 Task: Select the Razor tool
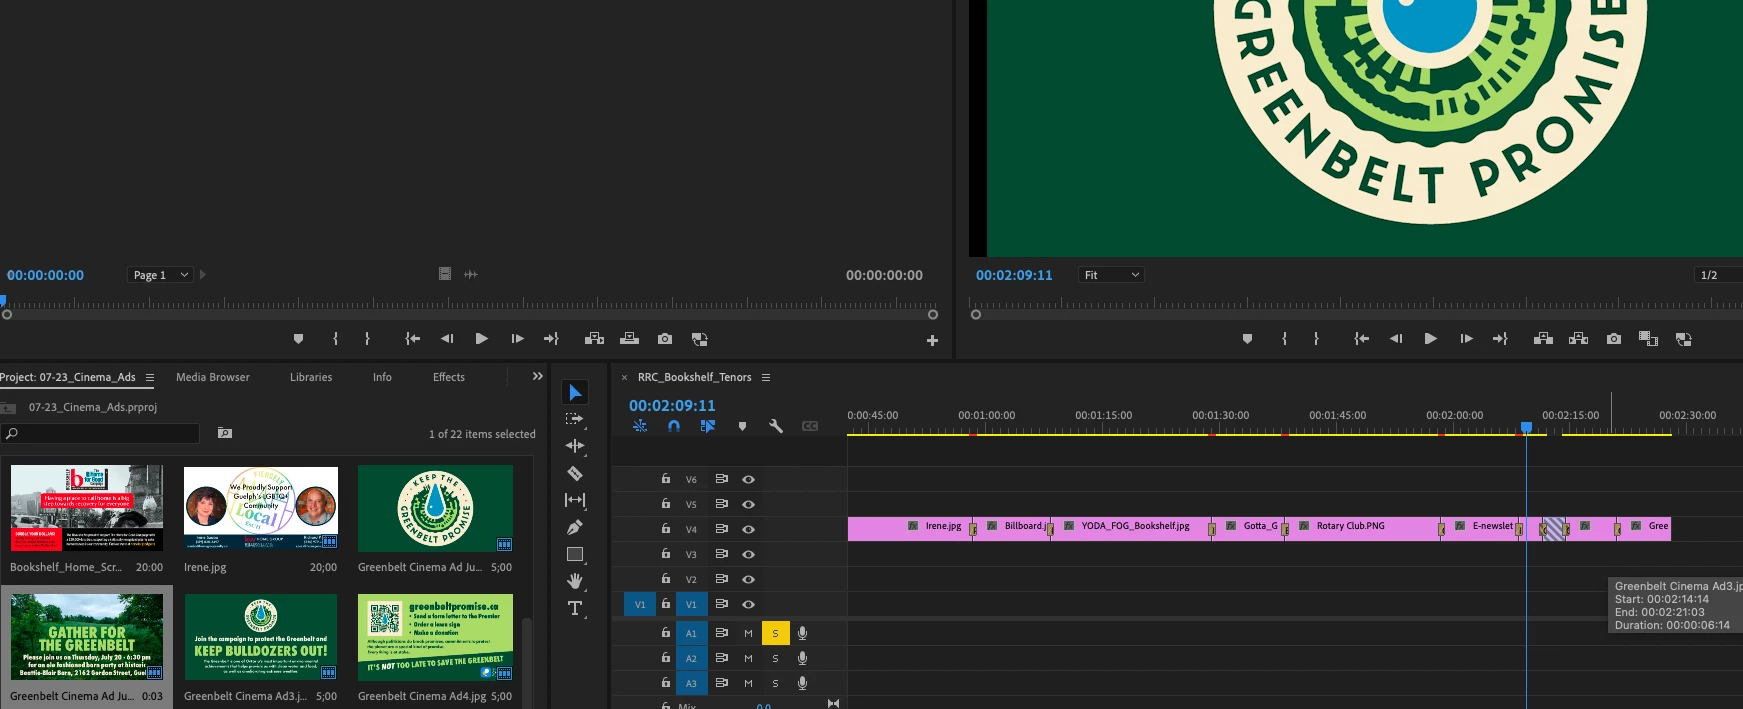point(575,473)
